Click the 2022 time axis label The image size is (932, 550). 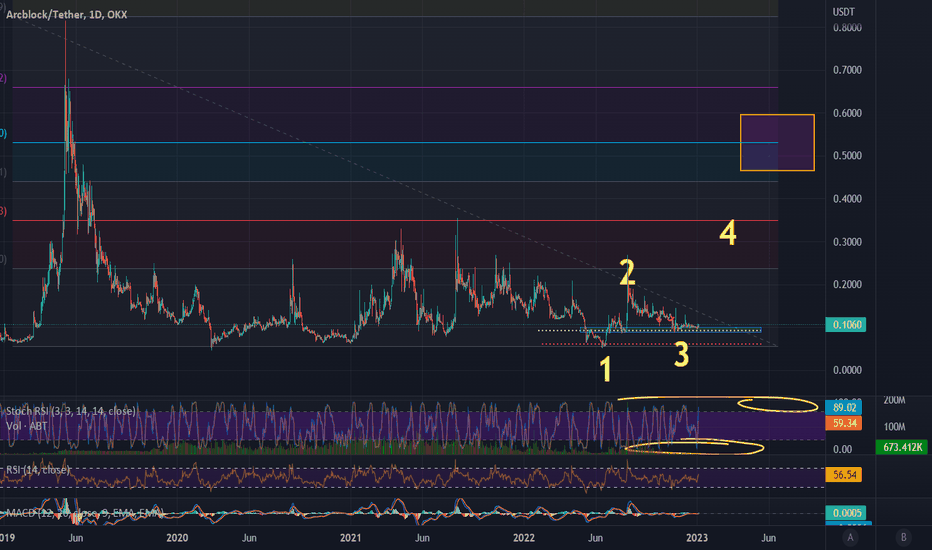click(524, 538)
